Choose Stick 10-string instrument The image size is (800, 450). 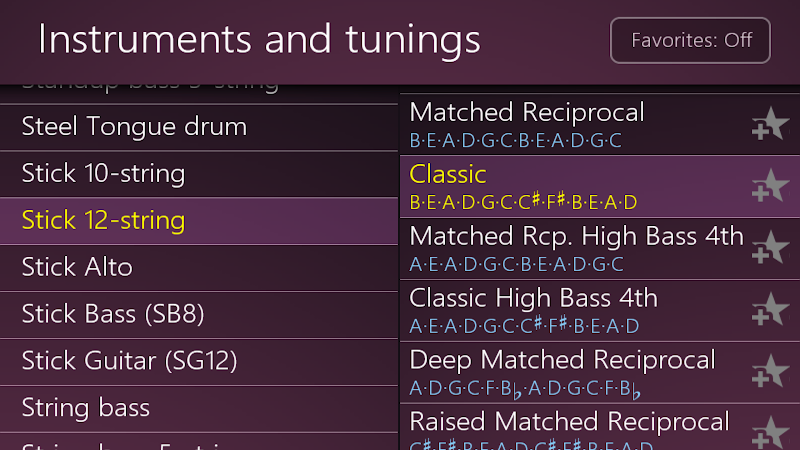point(199,174)
